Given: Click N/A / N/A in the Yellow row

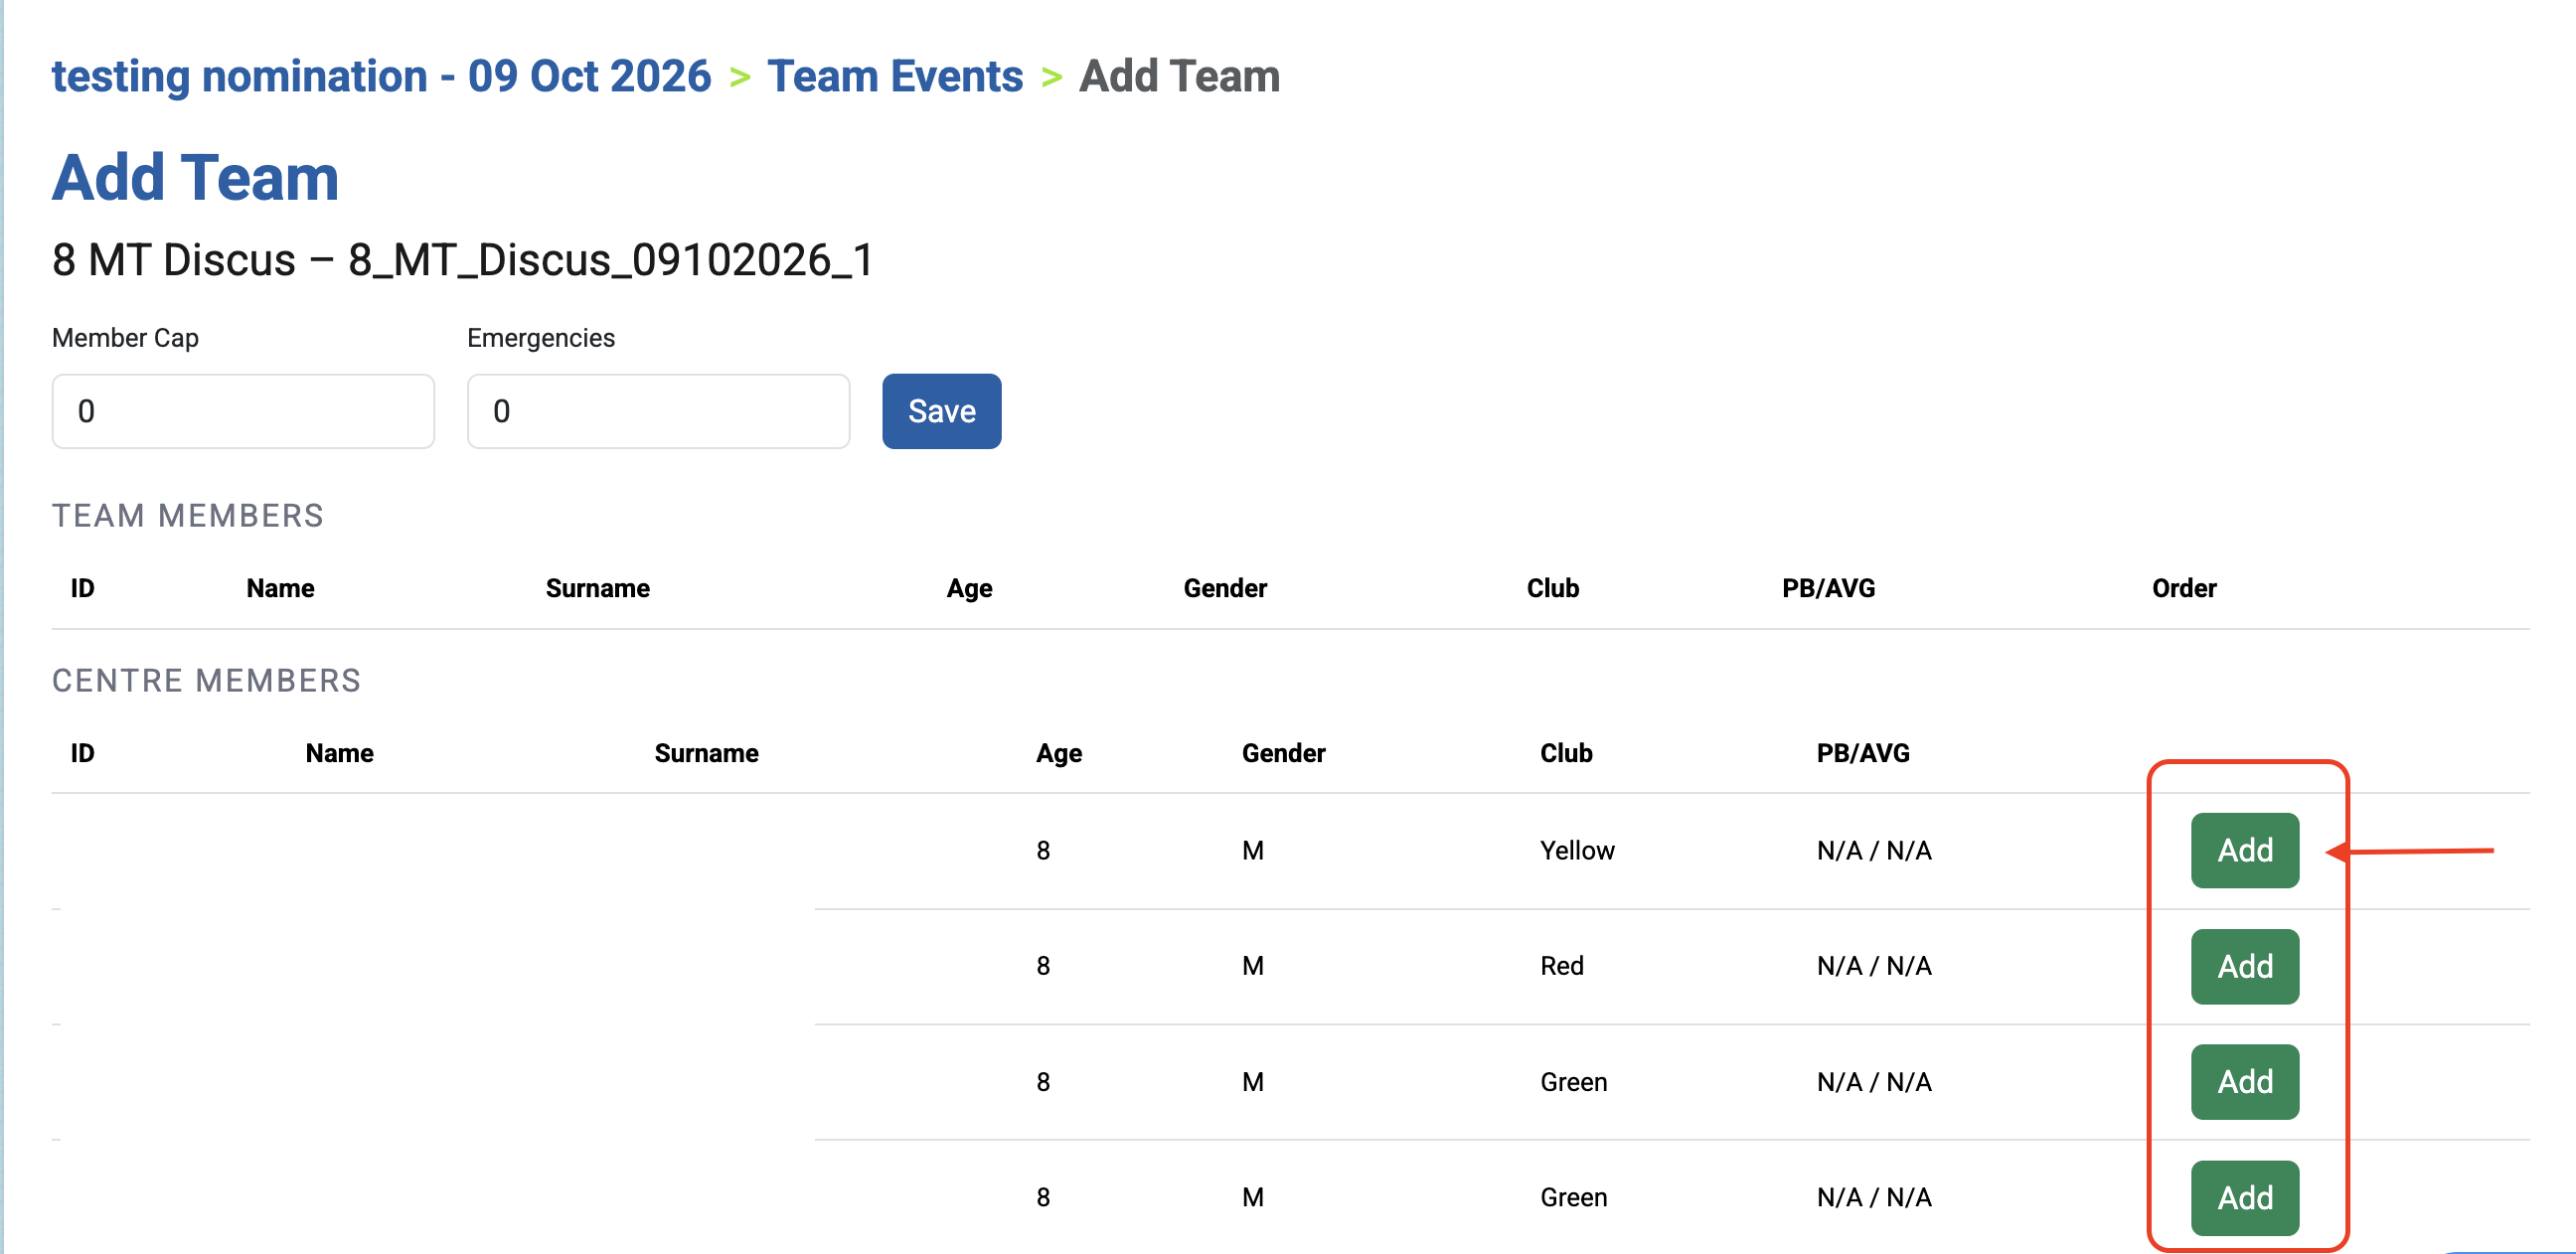Looking at the screenshot, I should pyautogui.click(x=1874, y=850).
